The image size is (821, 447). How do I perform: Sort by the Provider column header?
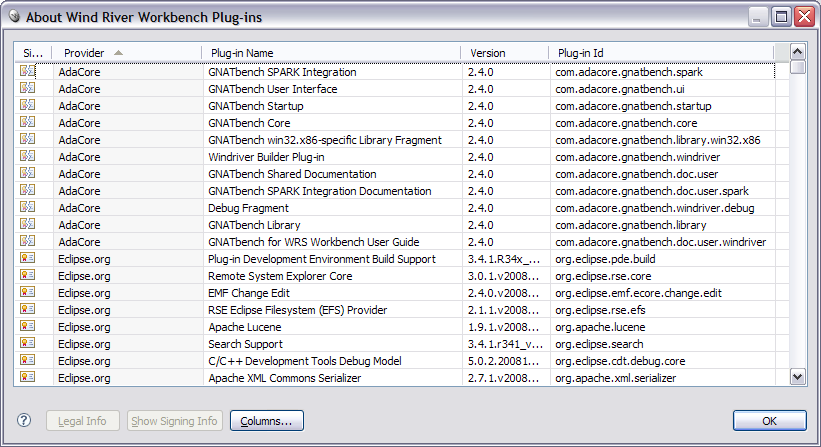[127, 53]
